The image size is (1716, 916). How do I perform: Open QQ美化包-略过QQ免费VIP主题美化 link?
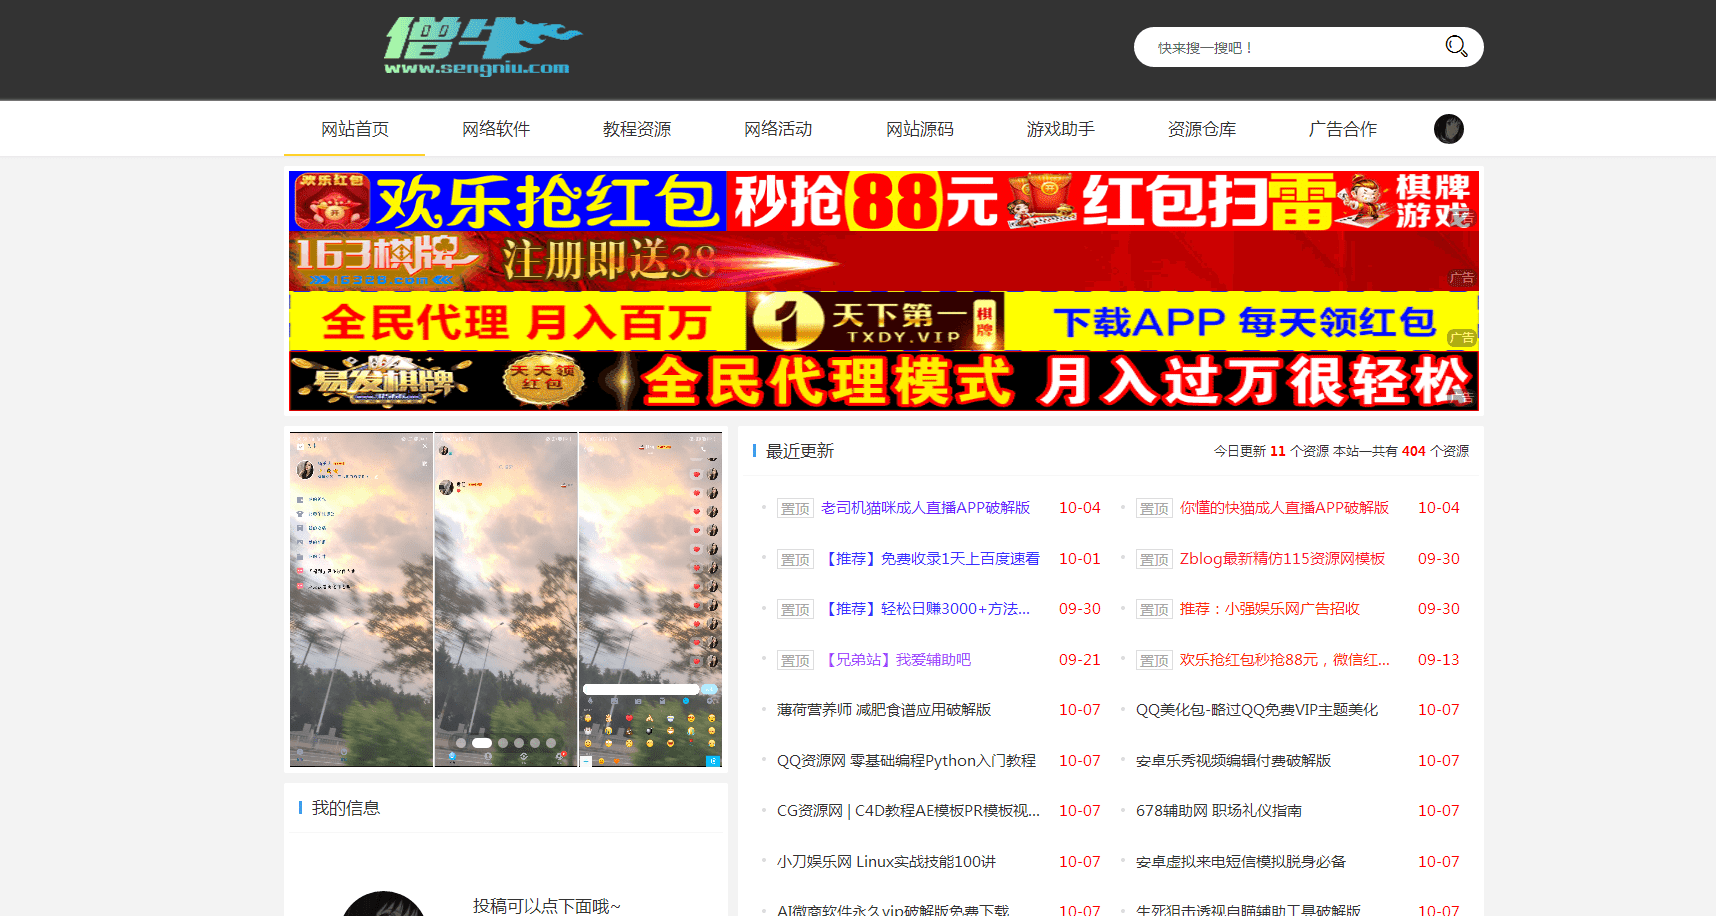point(1257,710)
